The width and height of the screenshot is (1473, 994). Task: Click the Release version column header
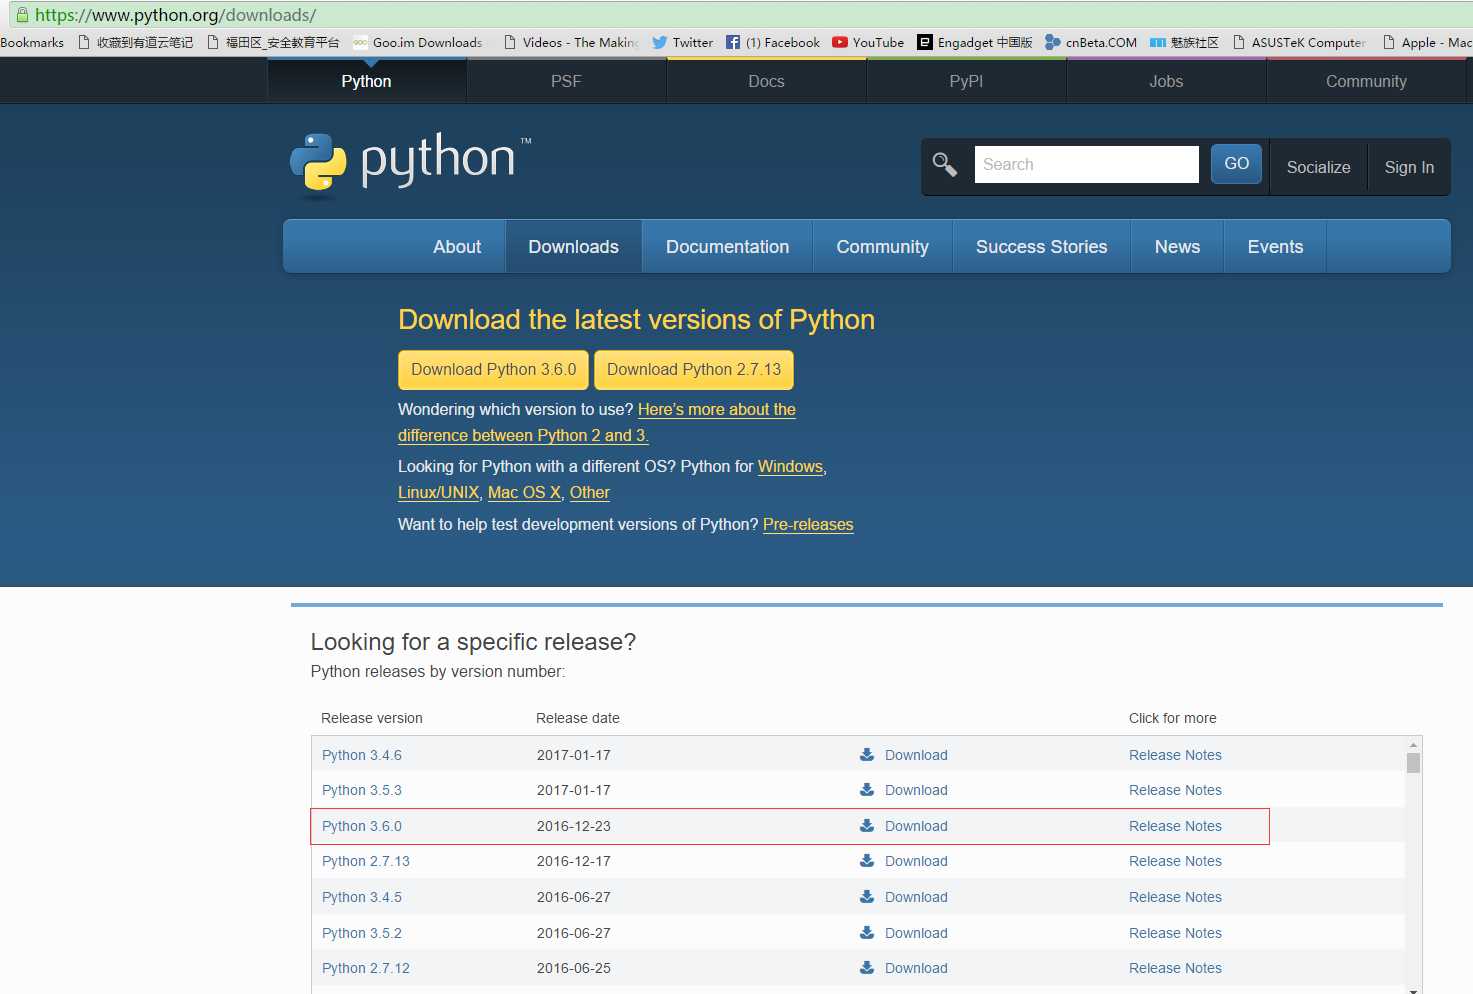pos(372,718)
